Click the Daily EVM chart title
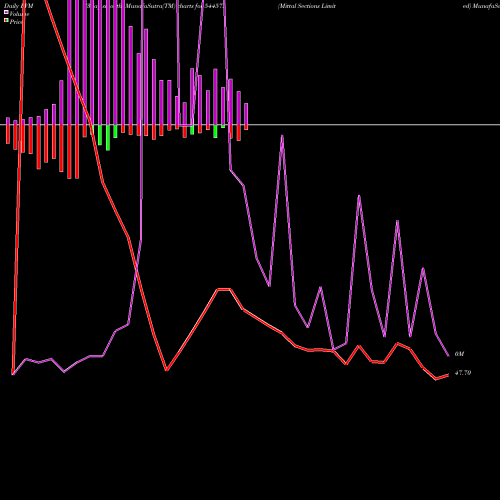This screenshot has width=500, height=500. (x=19, y=6)
